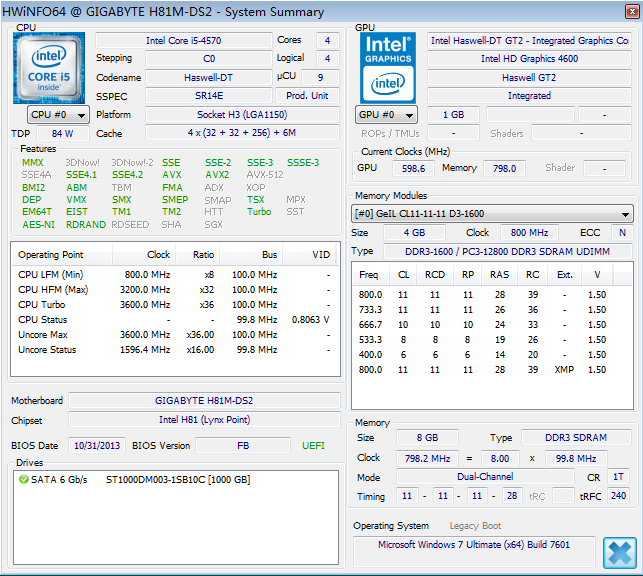The image size is (643, 576).
Task: Click the memory total size 8 GB field
Action: 427,438
